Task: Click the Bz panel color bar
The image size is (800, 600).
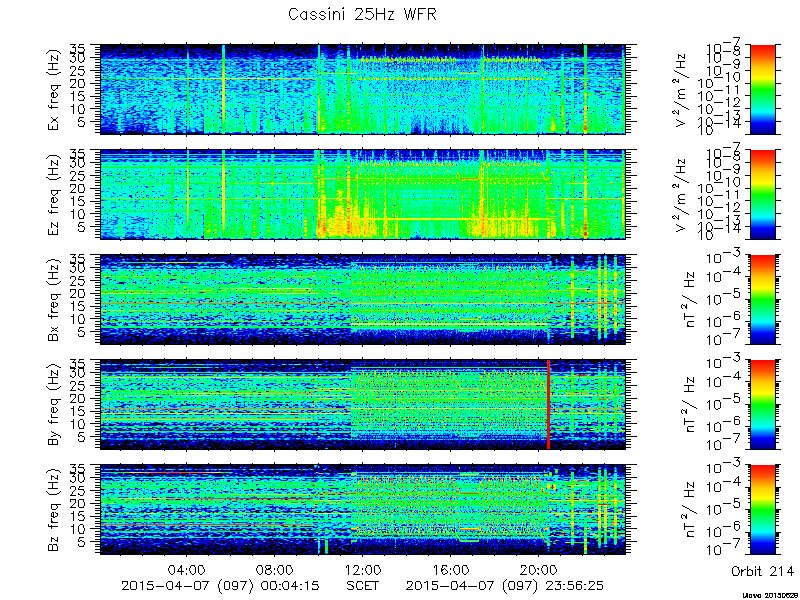Action: click(762, 510)
